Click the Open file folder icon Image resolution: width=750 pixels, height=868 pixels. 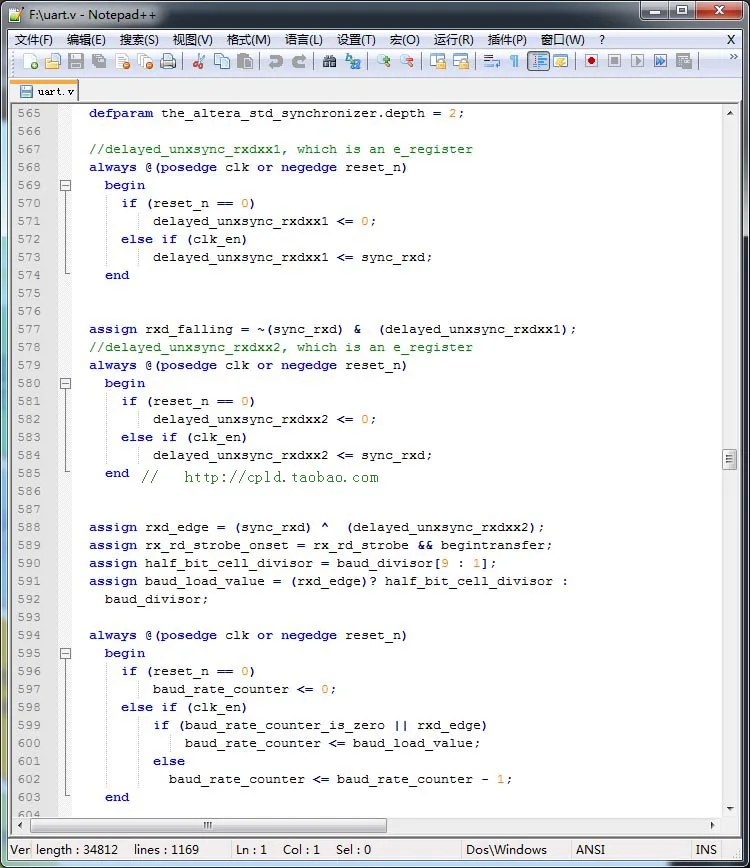(53, 61)
